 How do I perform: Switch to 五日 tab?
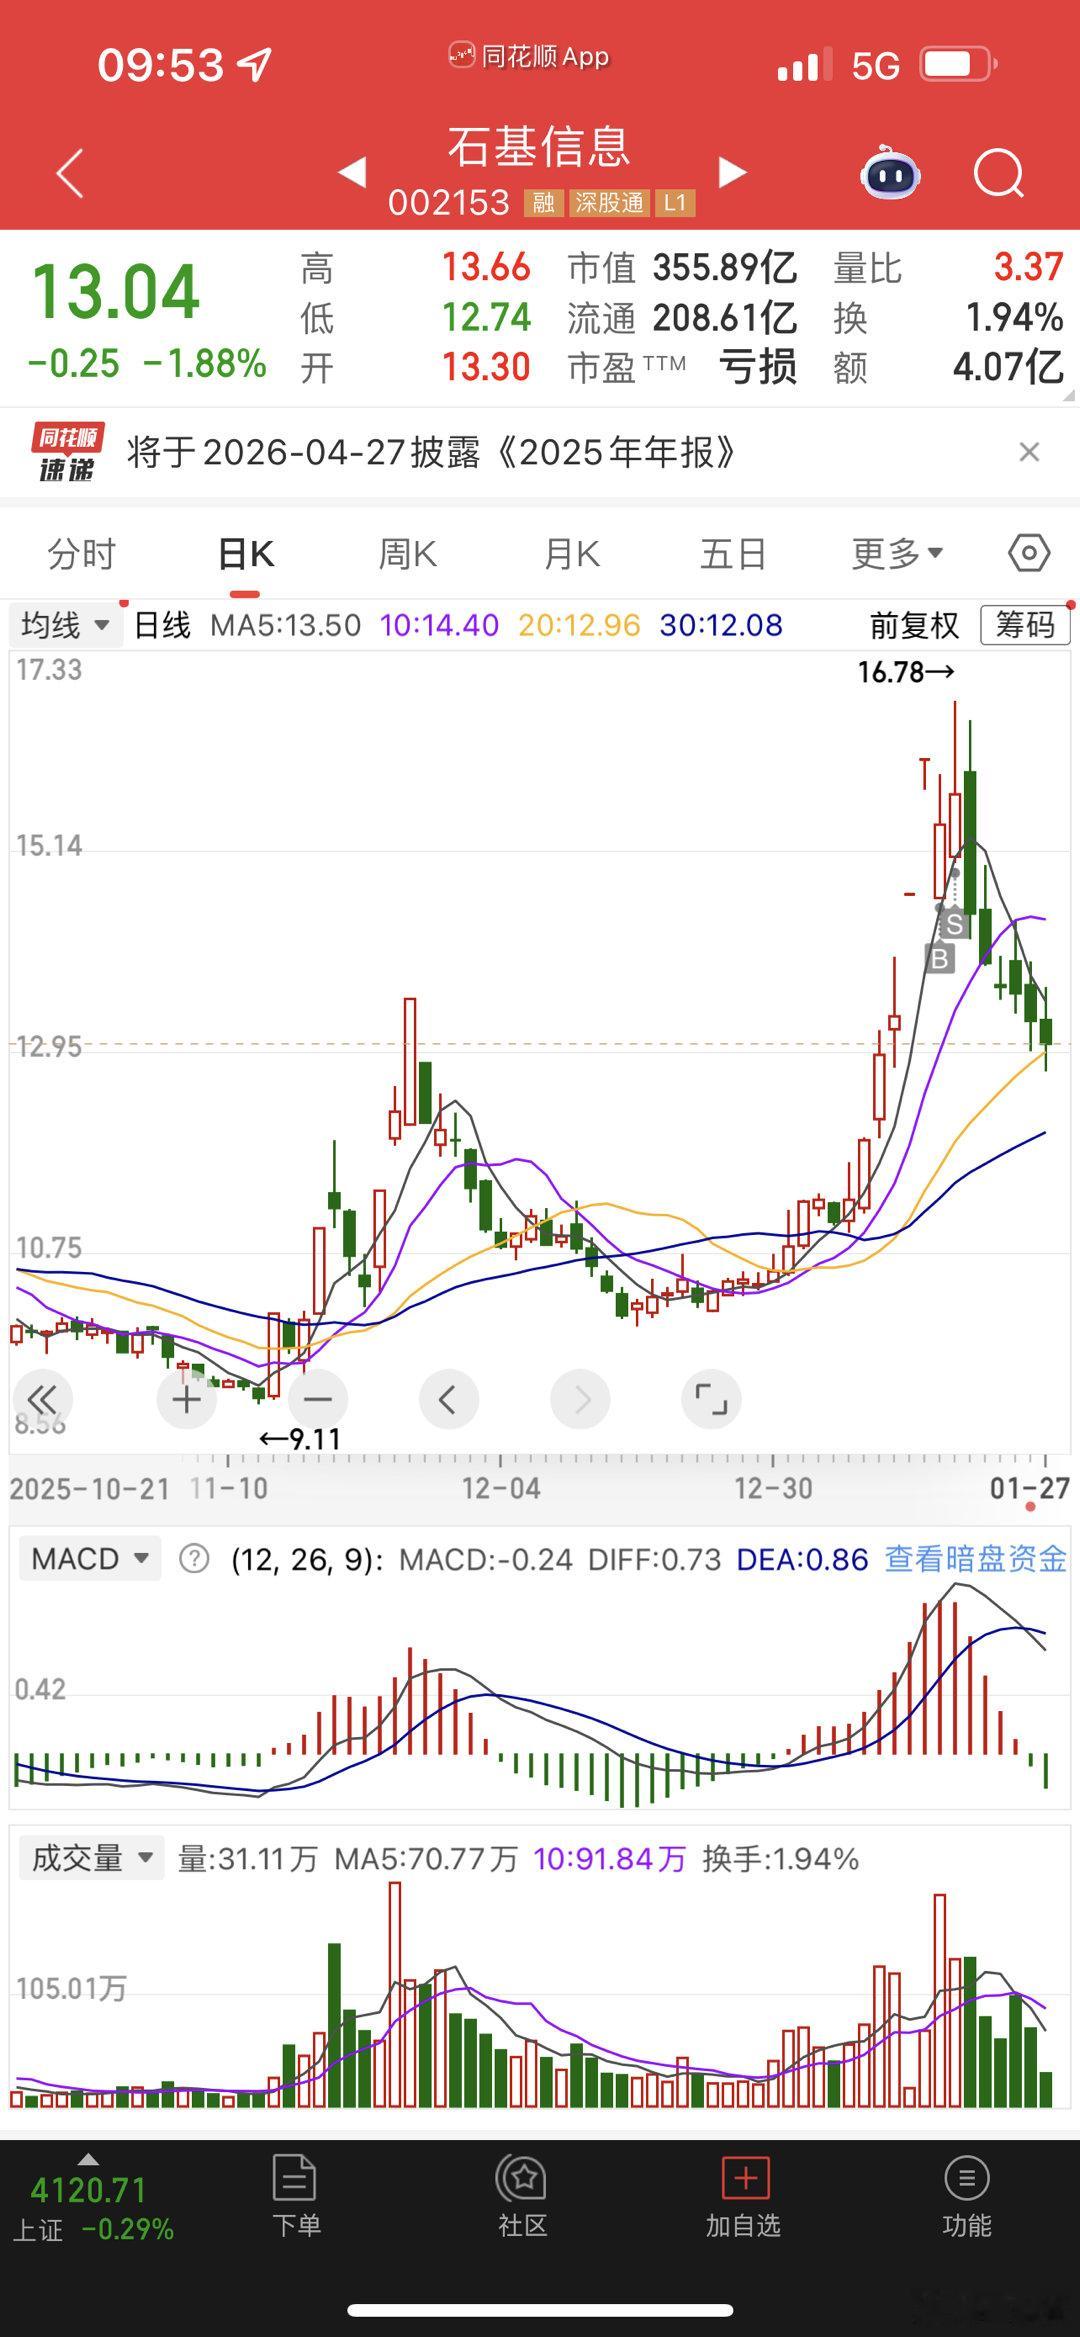click(733, 553)
